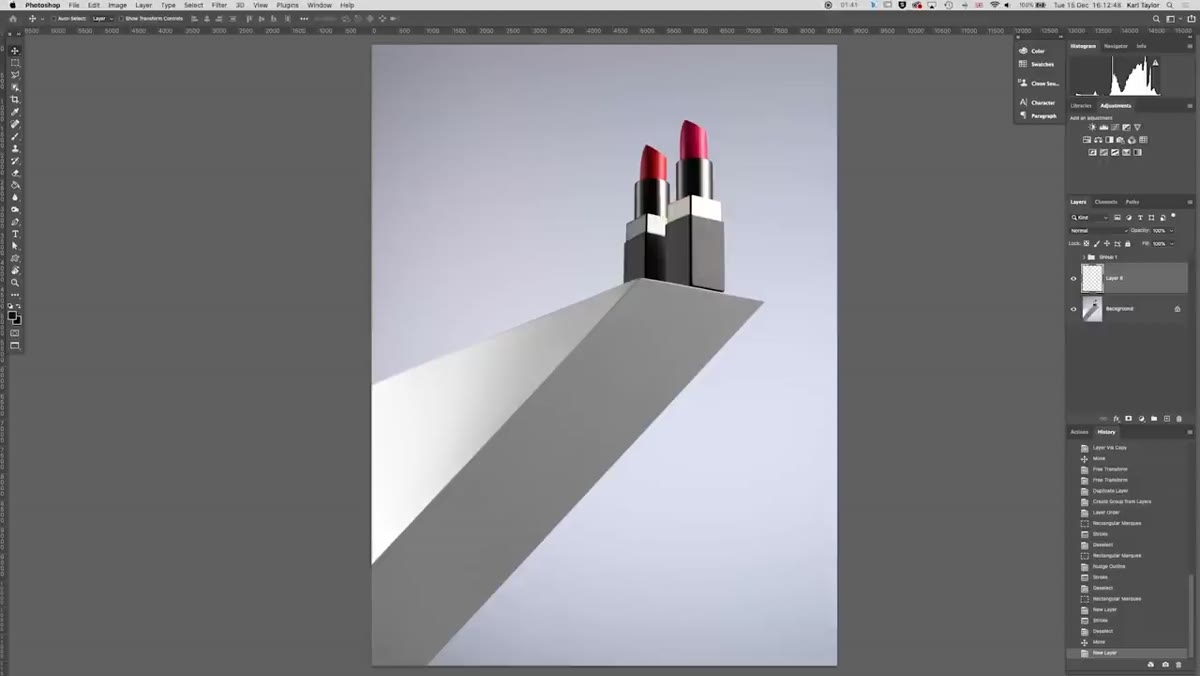Open the blend mode Normal dropdown
Screen dimensions: 1200x676
click(x=1099, y=230)
